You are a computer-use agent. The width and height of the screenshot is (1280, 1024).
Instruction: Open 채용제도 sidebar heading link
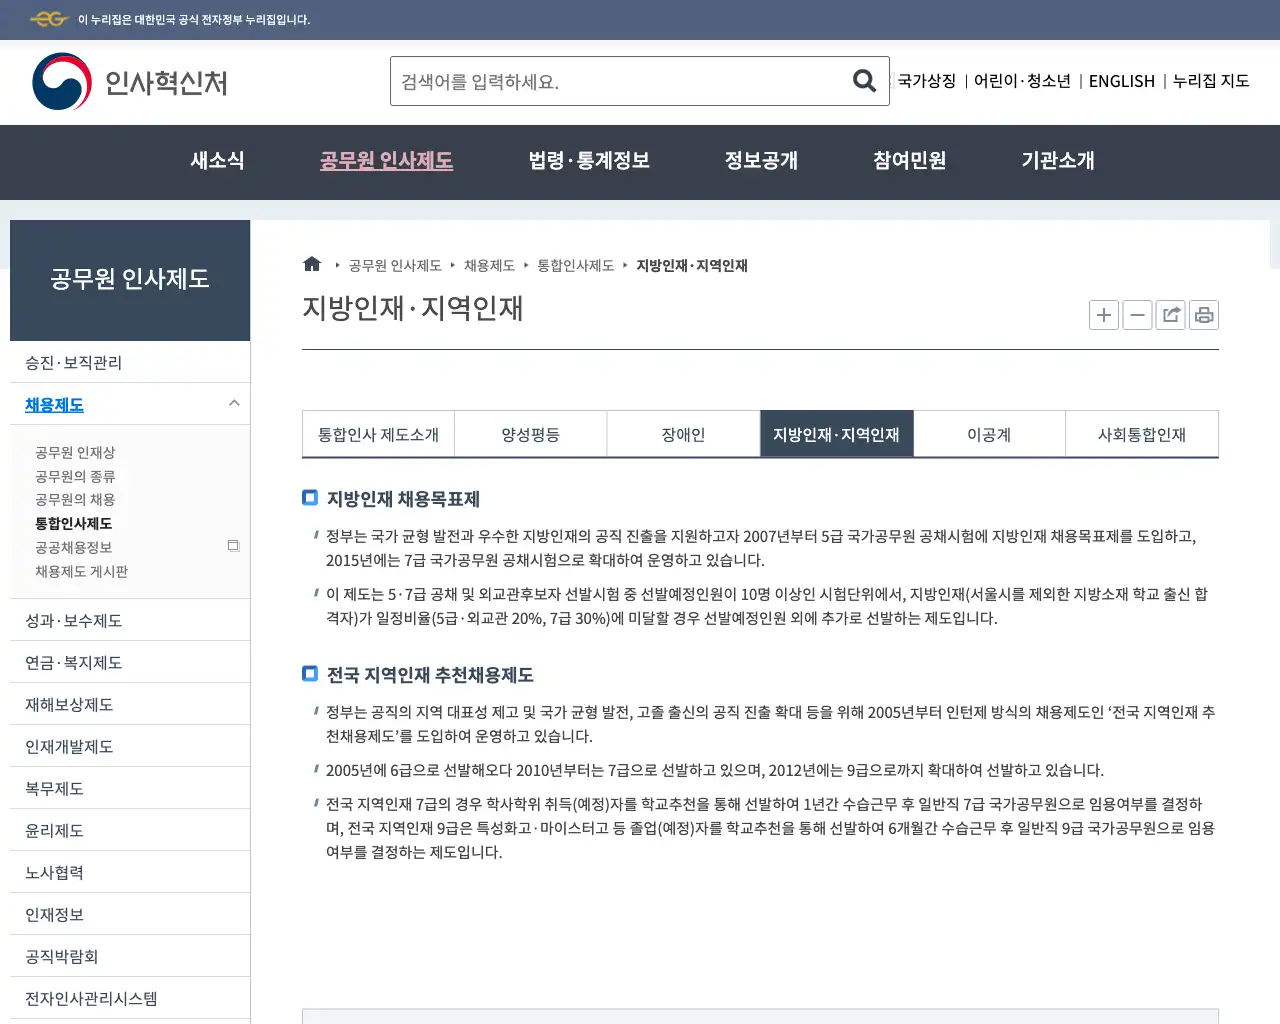coord(54,404)
